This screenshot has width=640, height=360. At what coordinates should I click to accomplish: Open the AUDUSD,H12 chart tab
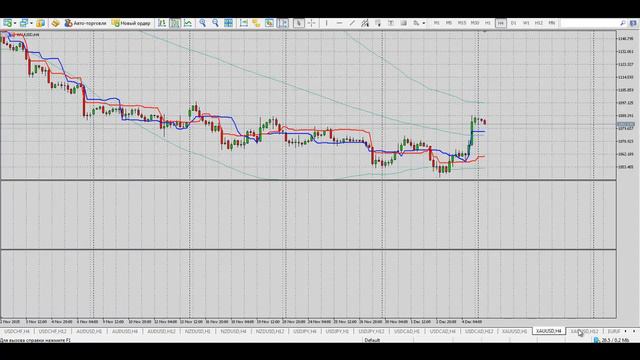(x=161, y=331)
